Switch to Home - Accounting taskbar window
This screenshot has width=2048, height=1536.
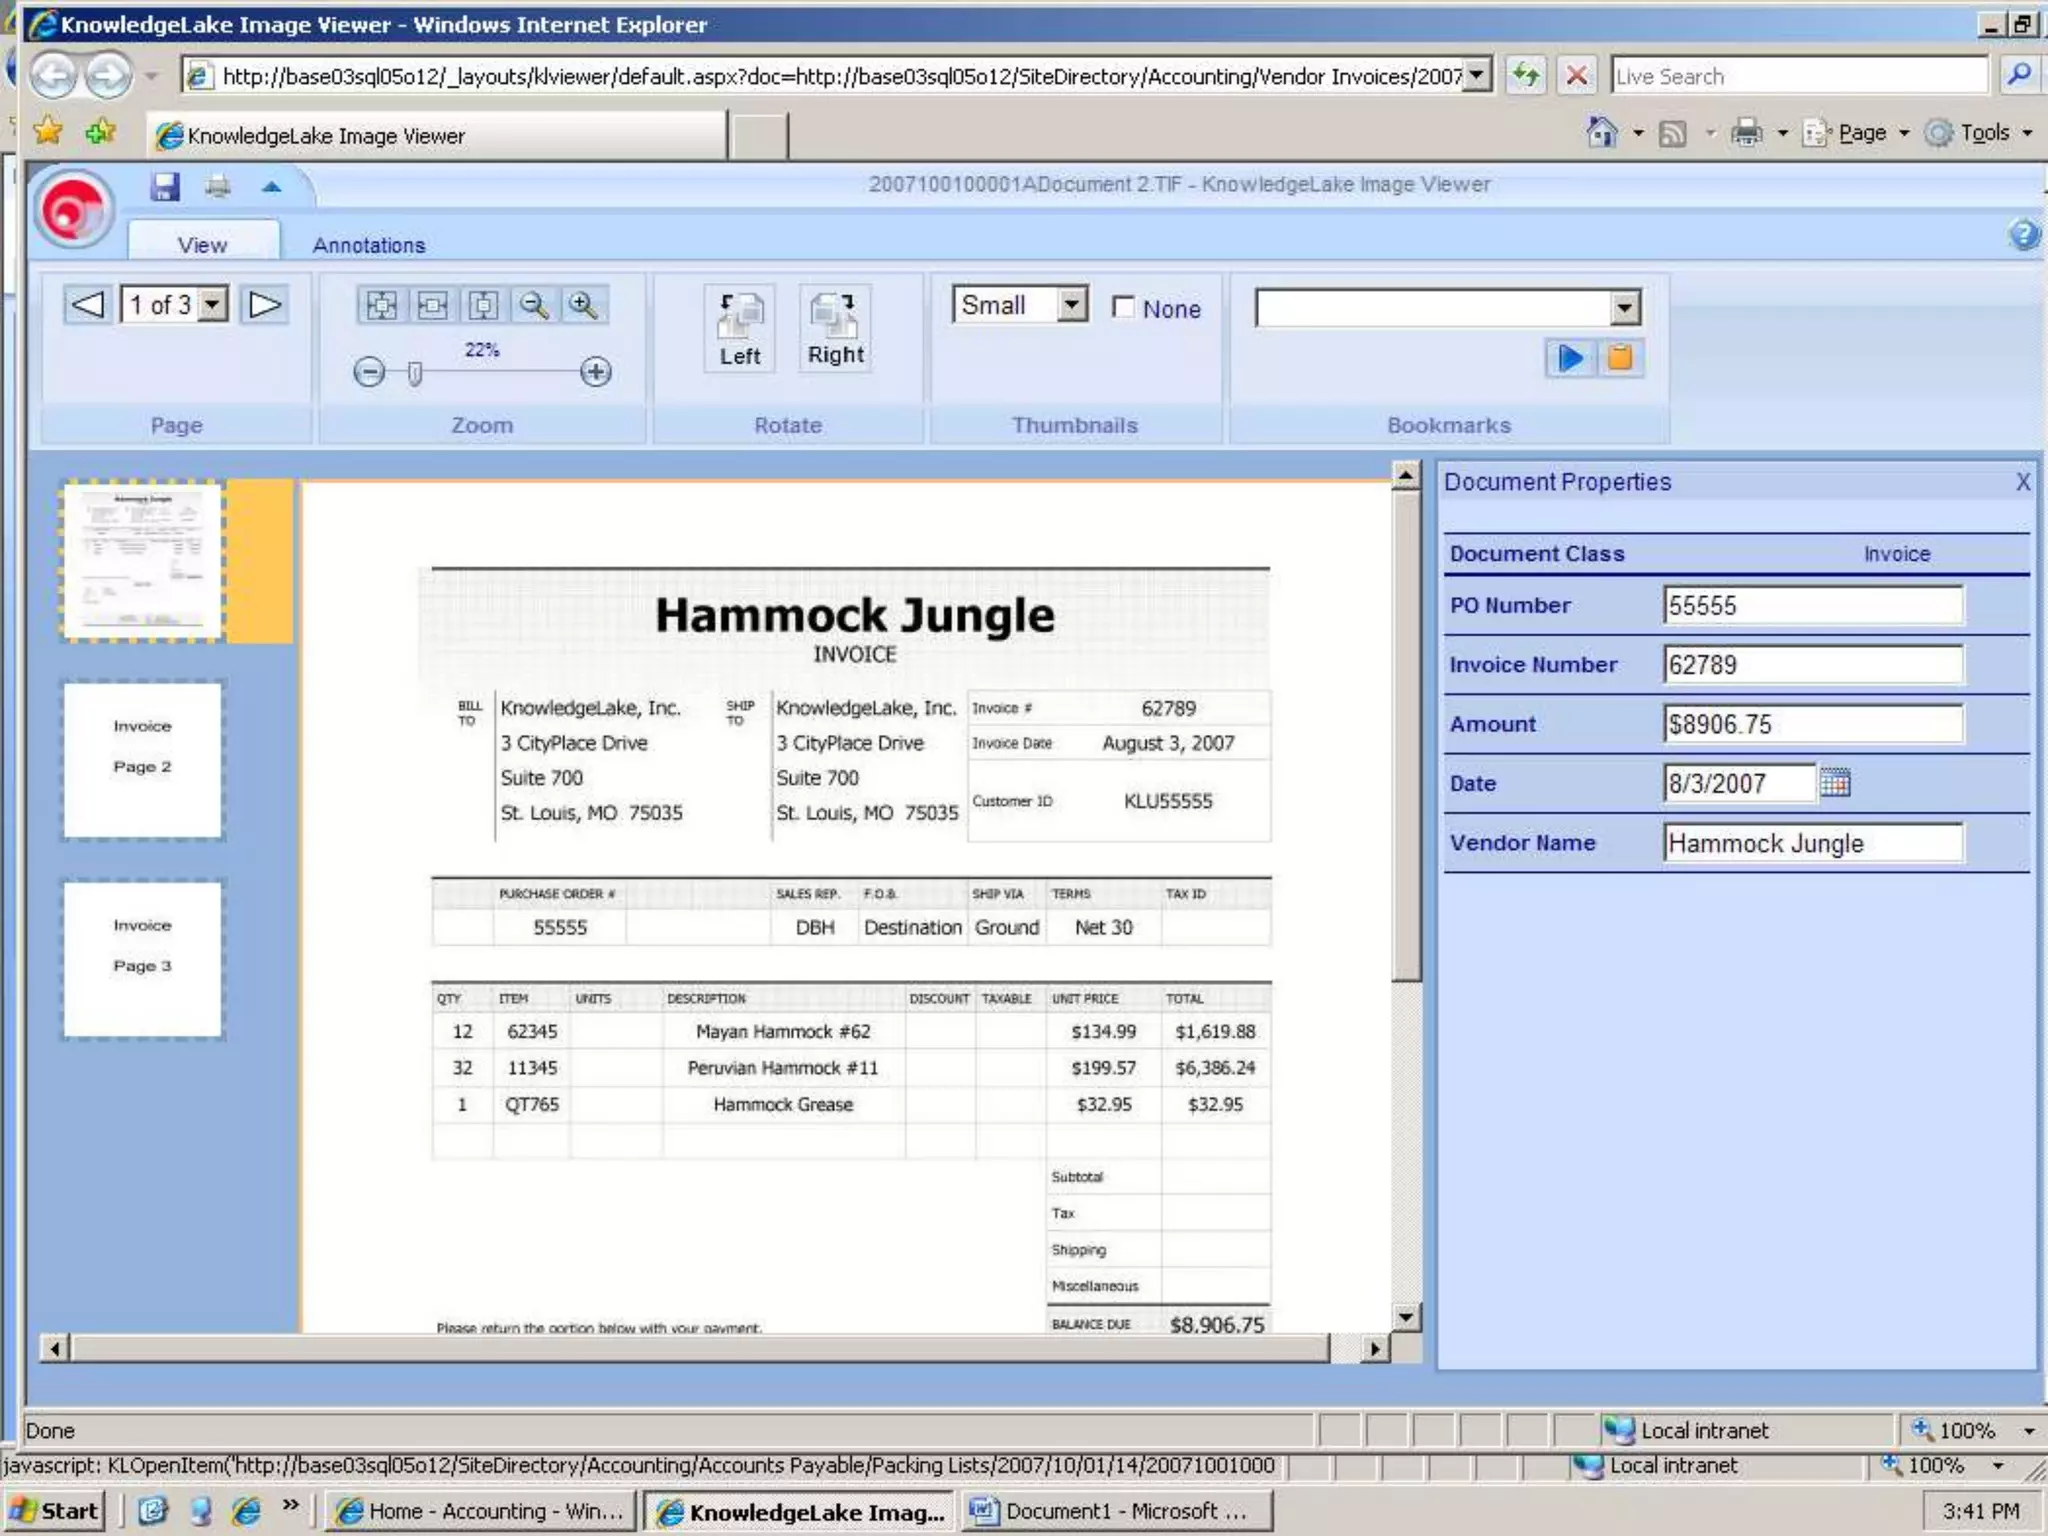coord(481,1511)
